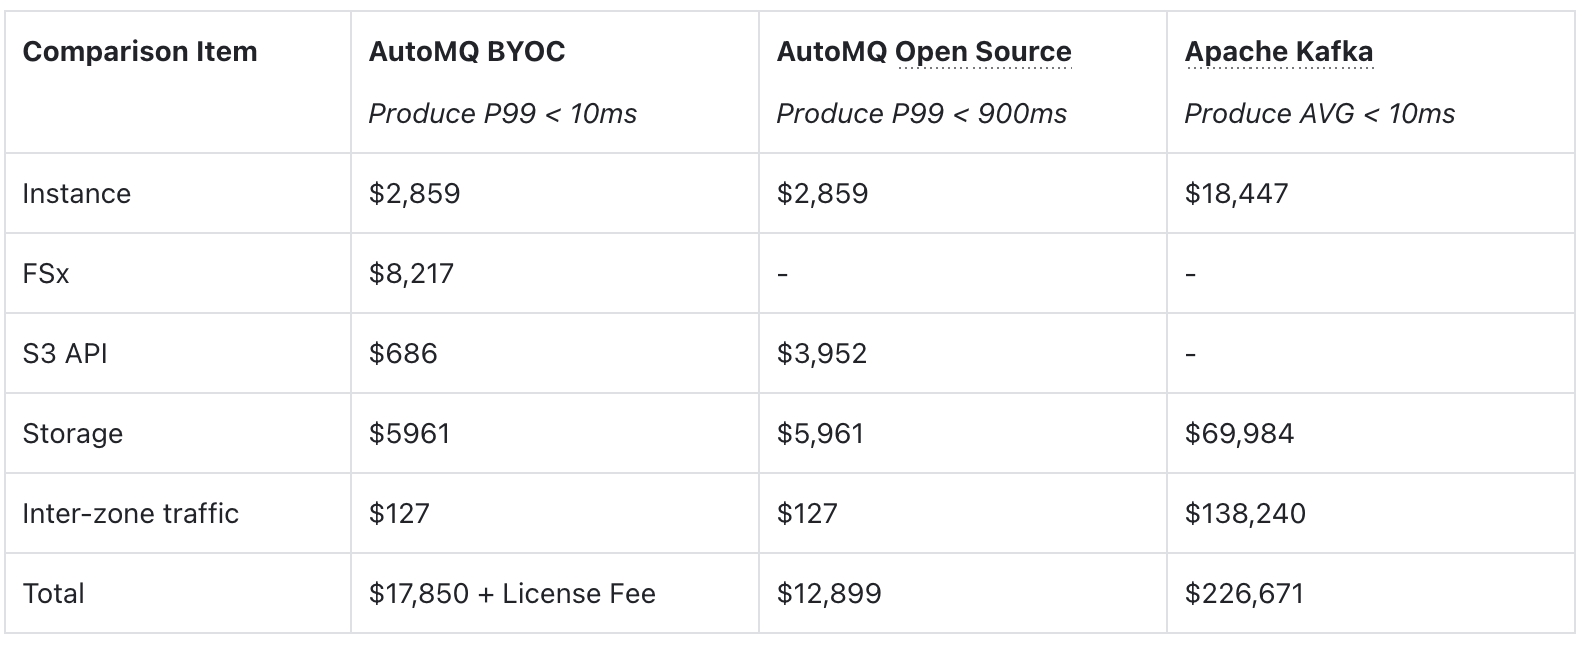
Task: Click the "$17,850 + License Fee" total
Action: 512,594
